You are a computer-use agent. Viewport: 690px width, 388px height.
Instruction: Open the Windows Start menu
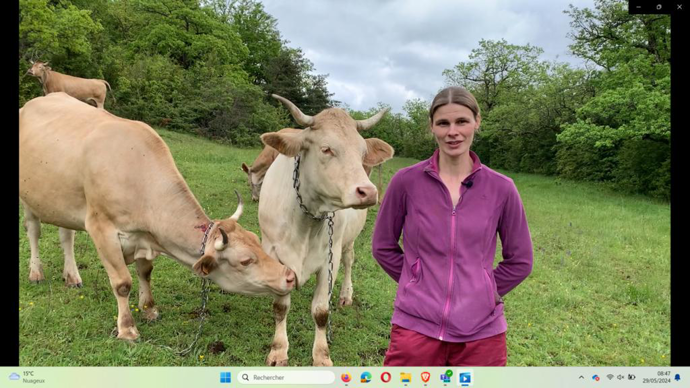click(x=225, y=377)
